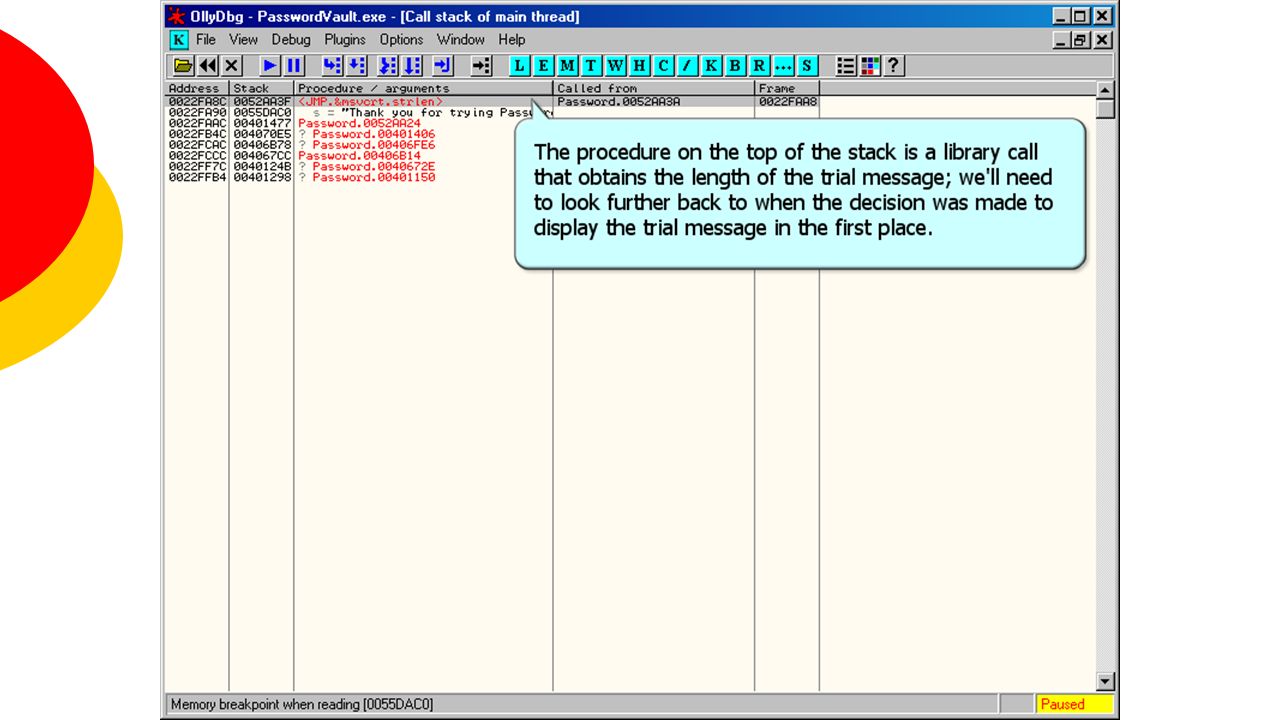Viewport: 1280px width, 720px height.
Task: Click address 0022FA90 in Address column
Action: point(197,113)
